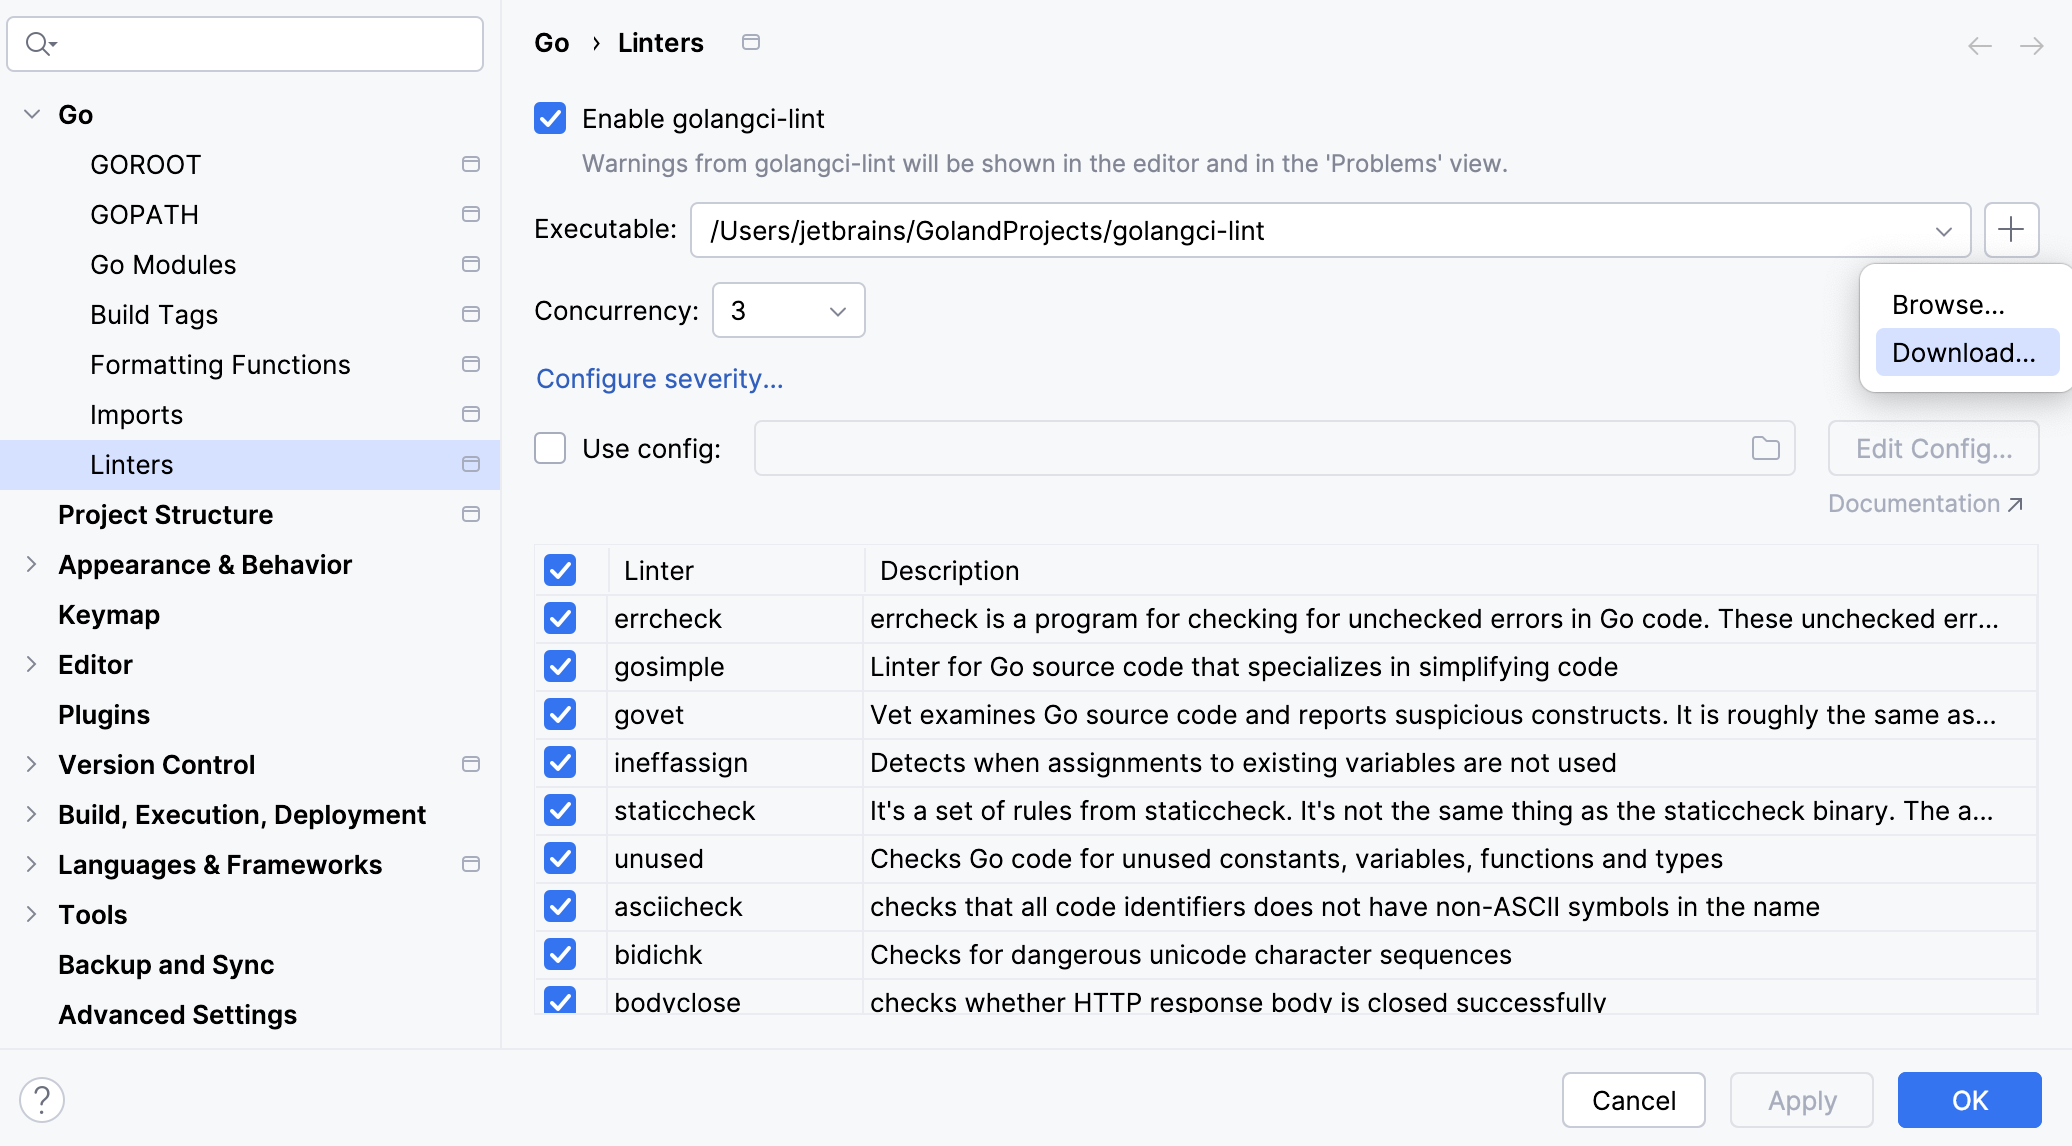The image size is (2072, 1146).
Task: Disable the Enable golangci-lint checkbox
Action: click(x=550, y=118)
